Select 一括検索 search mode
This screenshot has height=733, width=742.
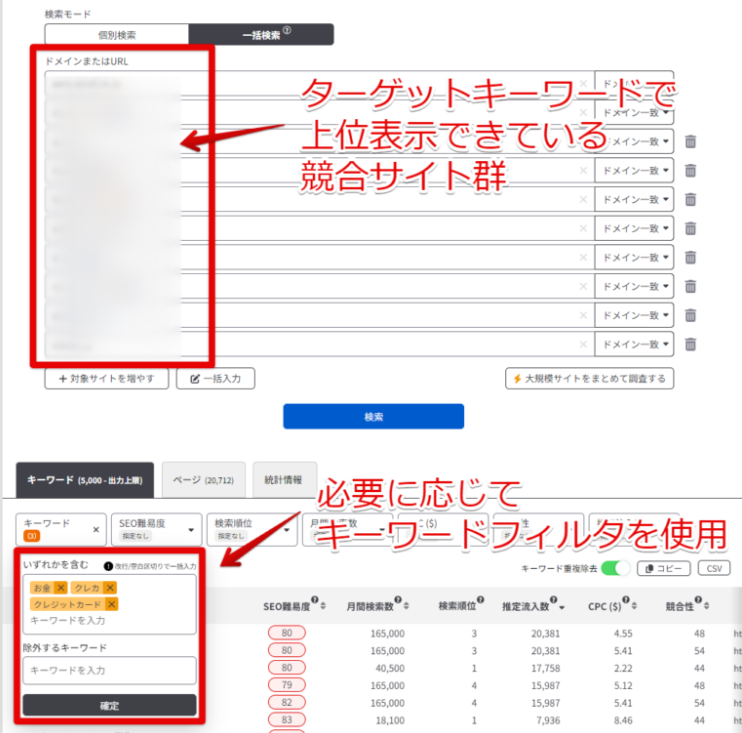(x=261, y=35)
